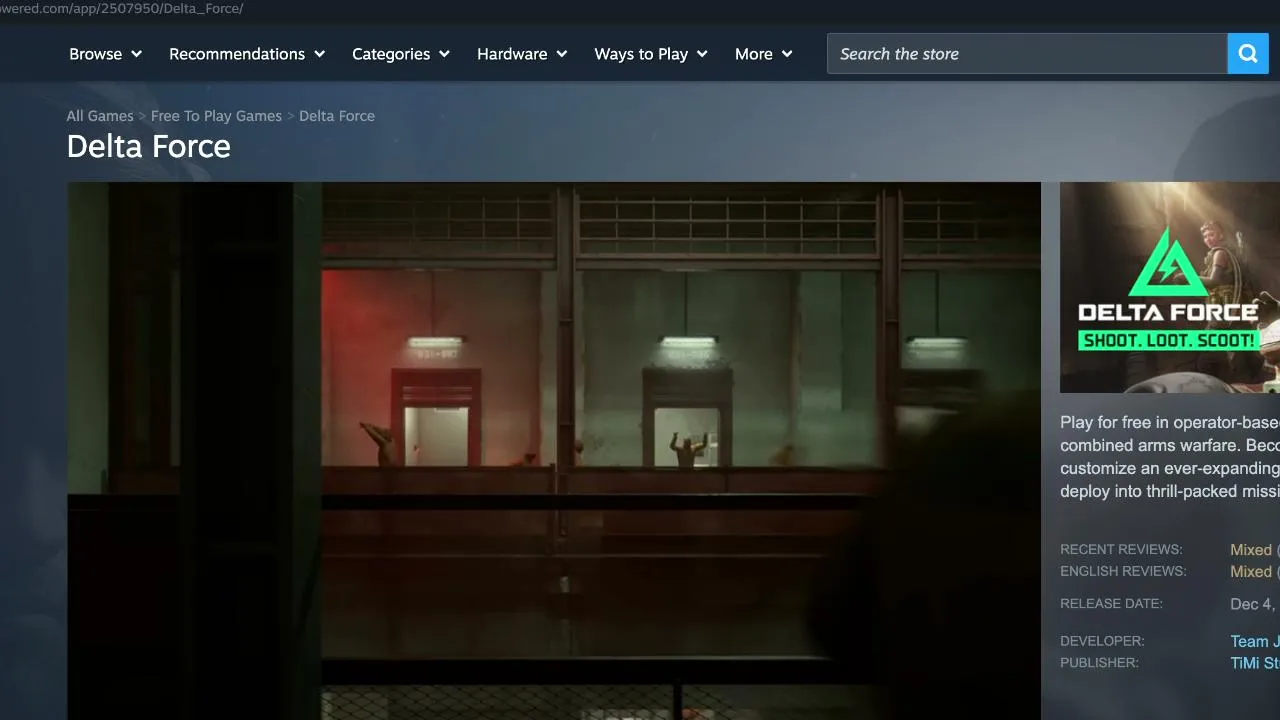This screenshot has width=1280, height=720.
Task: Click the PUBLISHER label
Action: [1099, 663]
